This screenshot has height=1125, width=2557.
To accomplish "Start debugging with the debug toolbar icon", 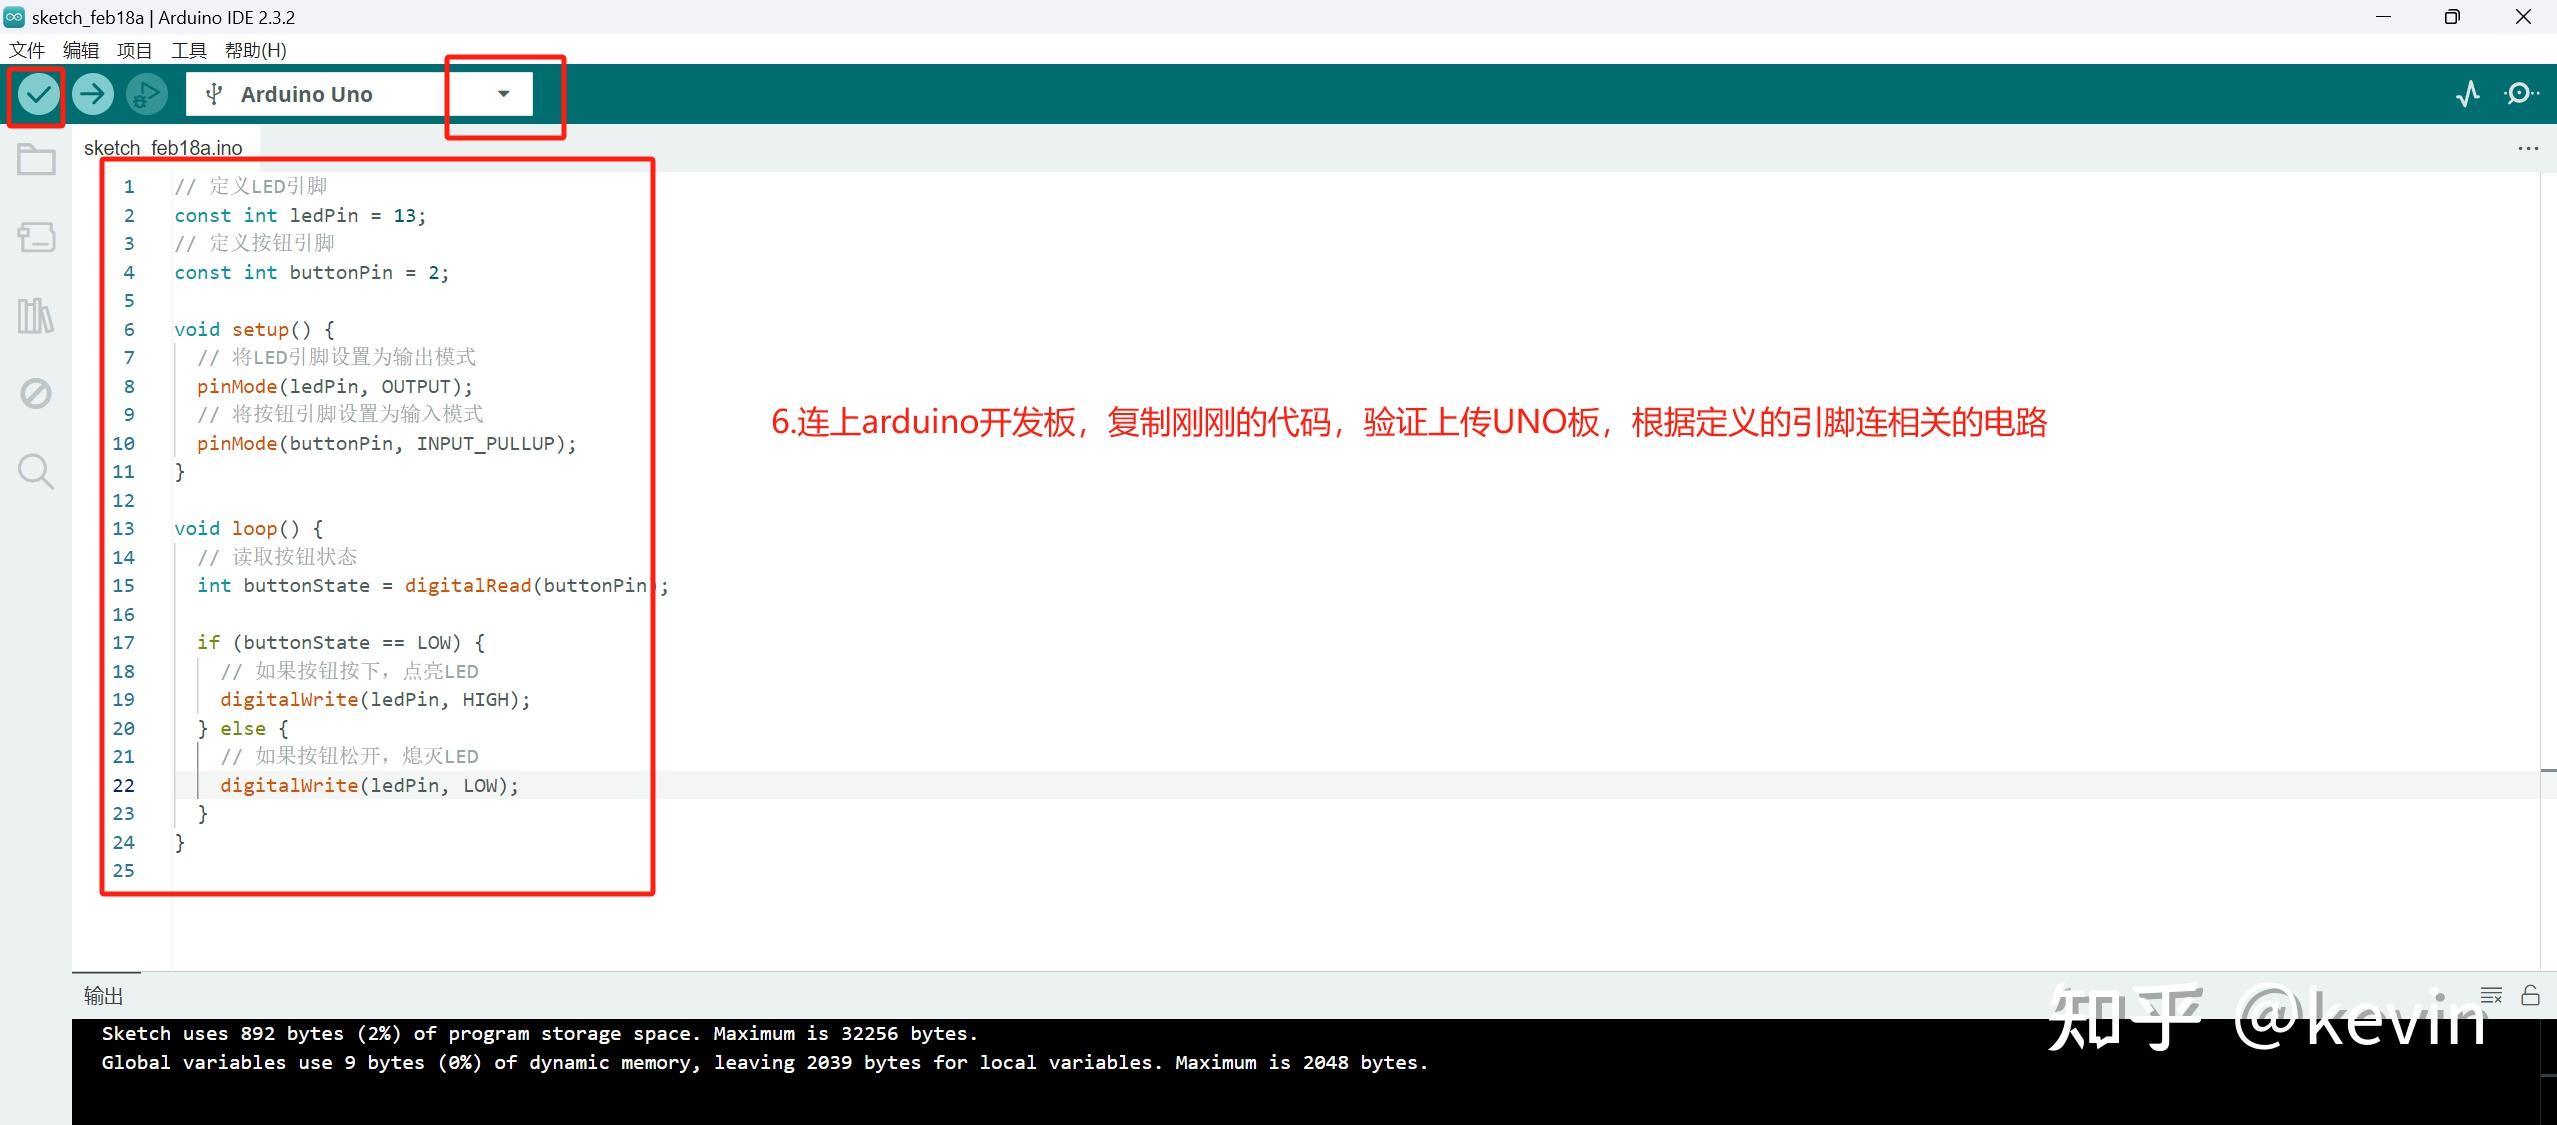I will 146,93.
